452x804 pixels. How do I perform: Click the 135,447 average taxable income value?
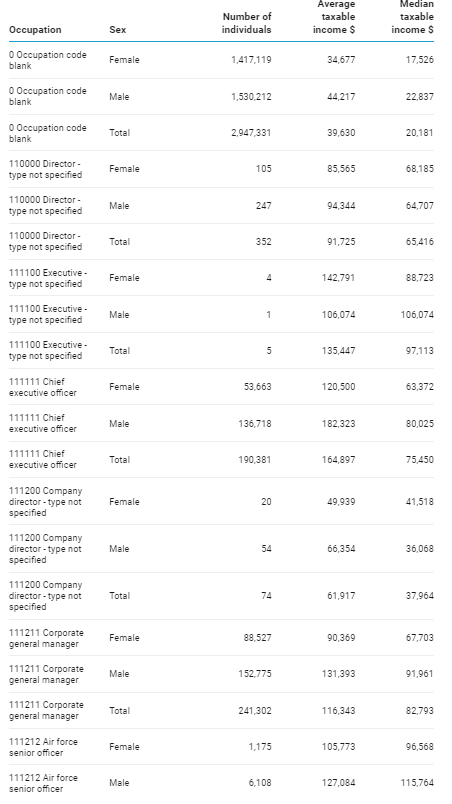point(338,351)
